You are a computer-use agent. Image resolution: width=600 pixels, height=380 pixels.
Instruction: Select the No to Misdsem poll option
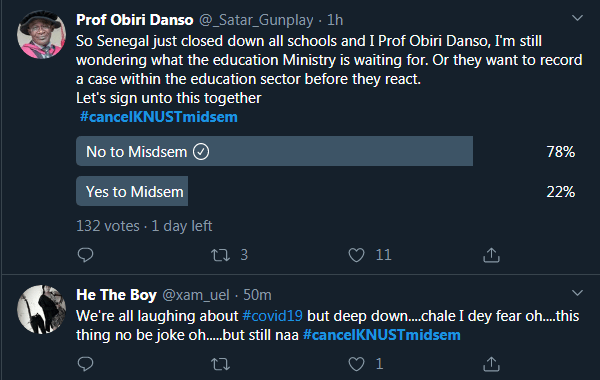coord(274,151)
